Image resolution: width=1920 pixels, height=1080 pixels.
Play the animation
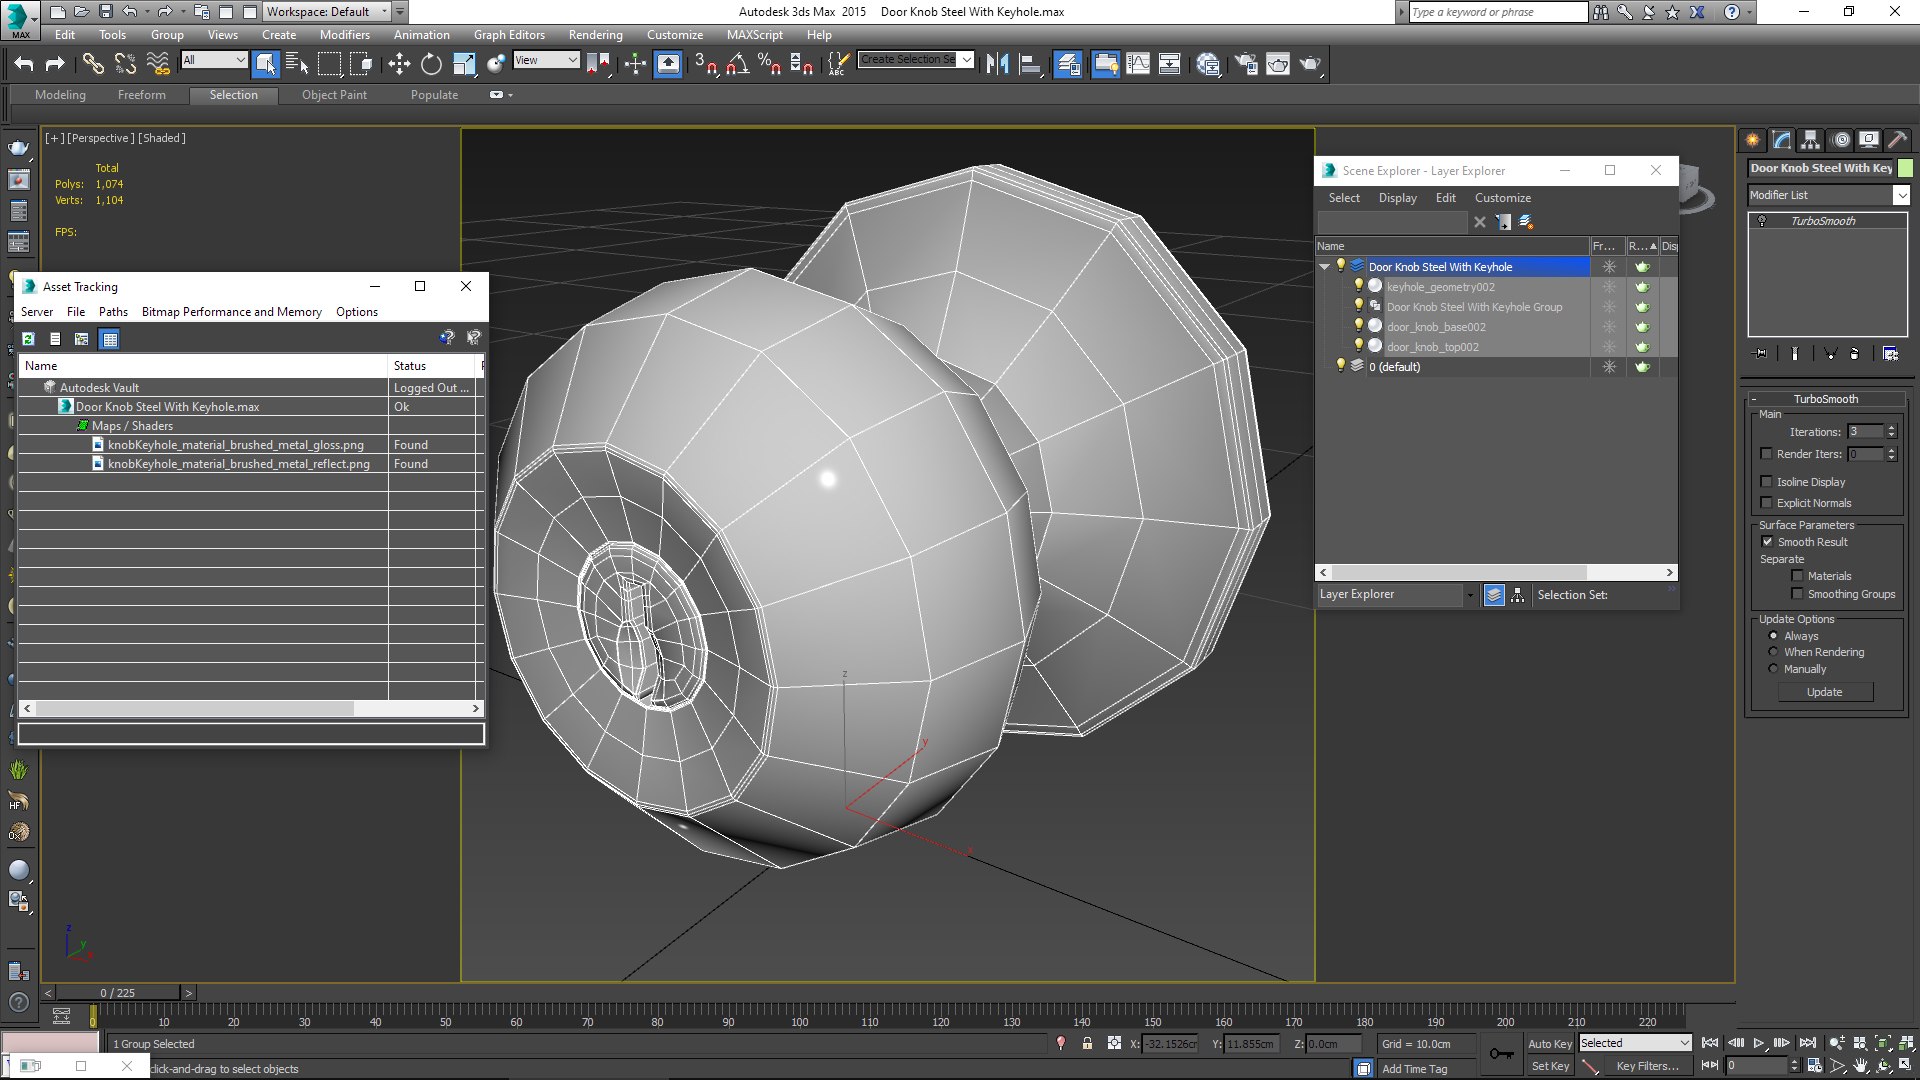pos(1758,1043)
